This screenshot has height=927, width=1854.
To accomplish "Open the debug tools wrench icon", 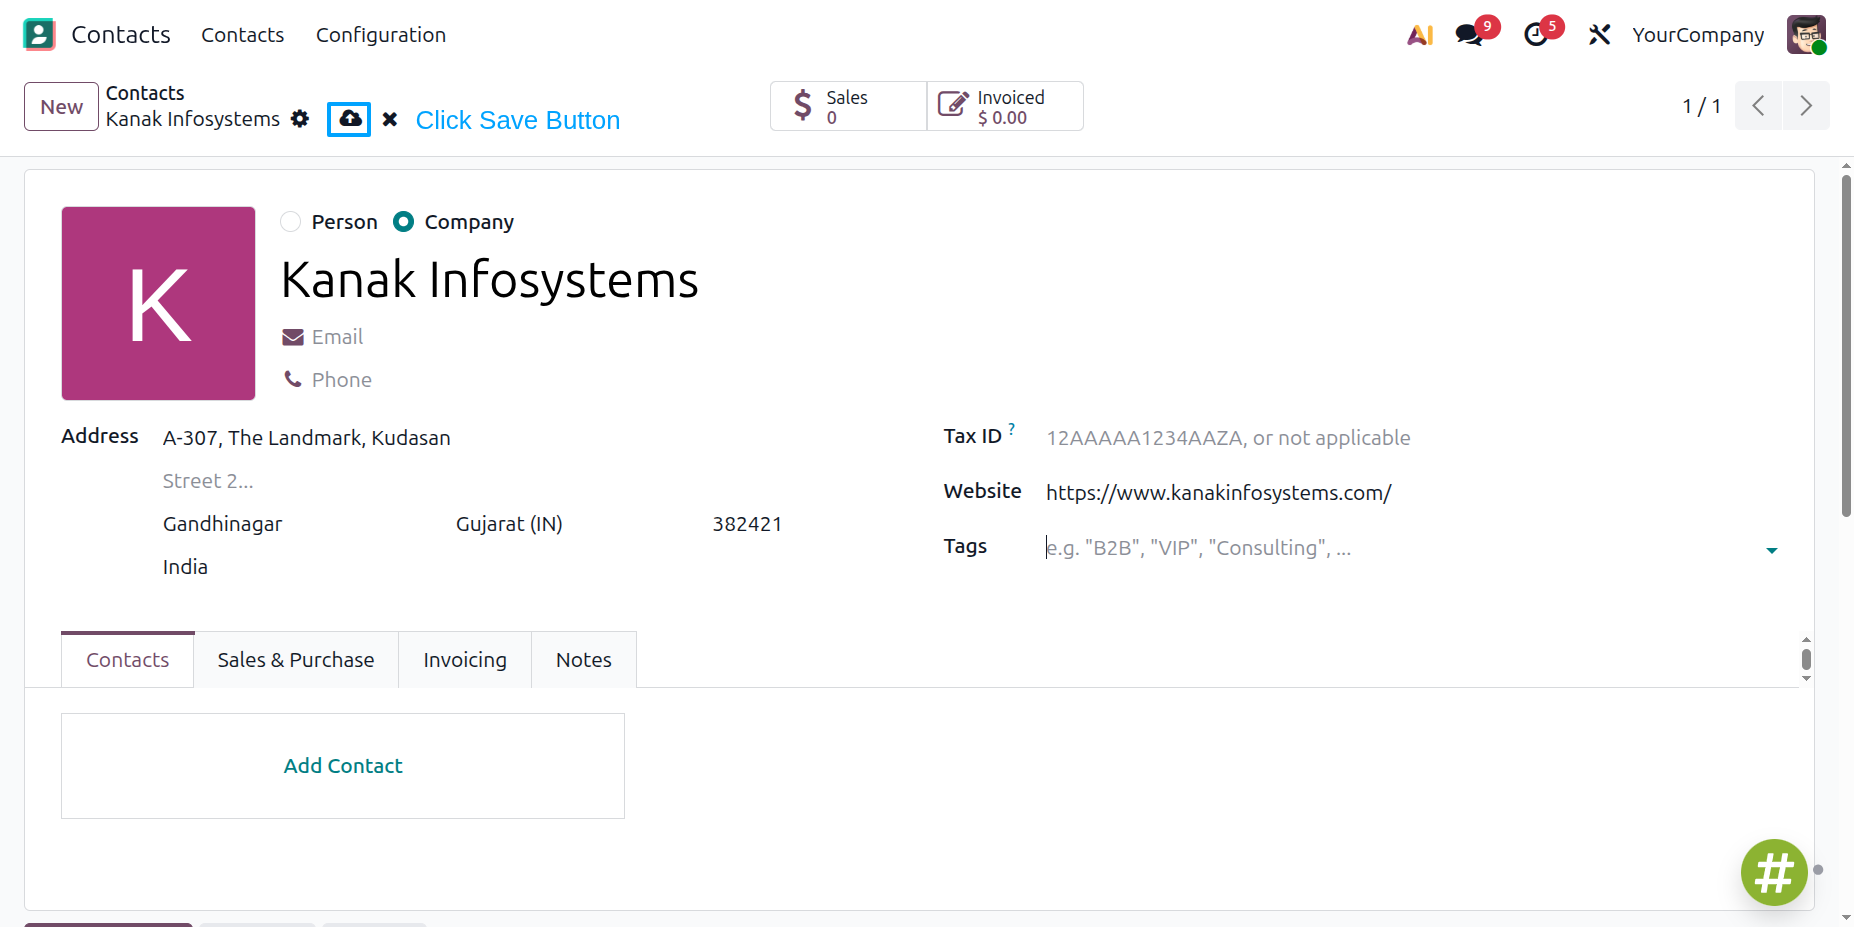I will tap(1599, 35).
